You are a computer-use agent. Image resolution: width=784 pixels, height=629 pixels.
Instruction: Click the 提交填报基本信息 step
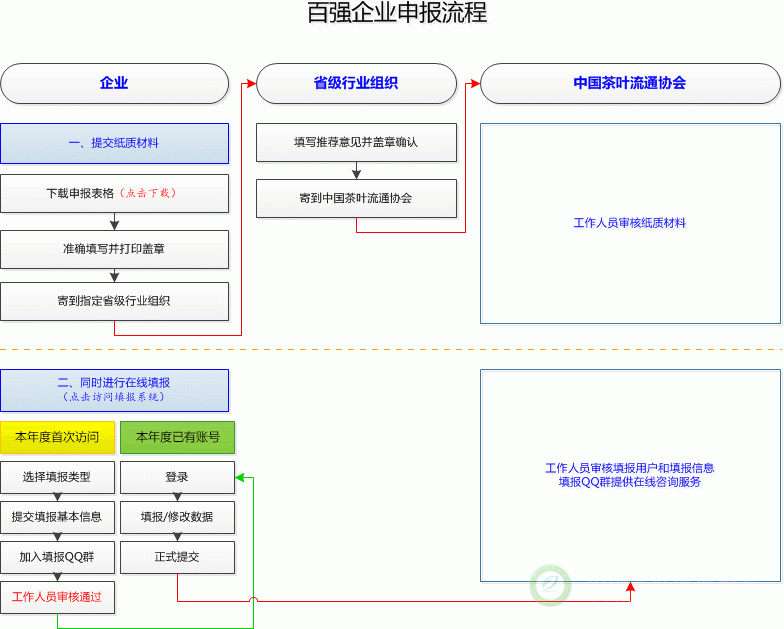pyautogui.click(x=57, y=517)
